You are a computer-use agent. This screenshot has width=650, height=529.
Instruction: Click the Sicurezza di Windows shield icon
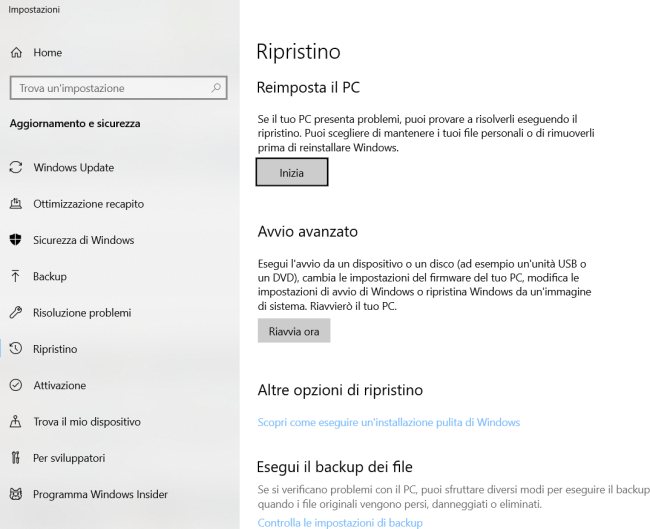coord(15,240)
